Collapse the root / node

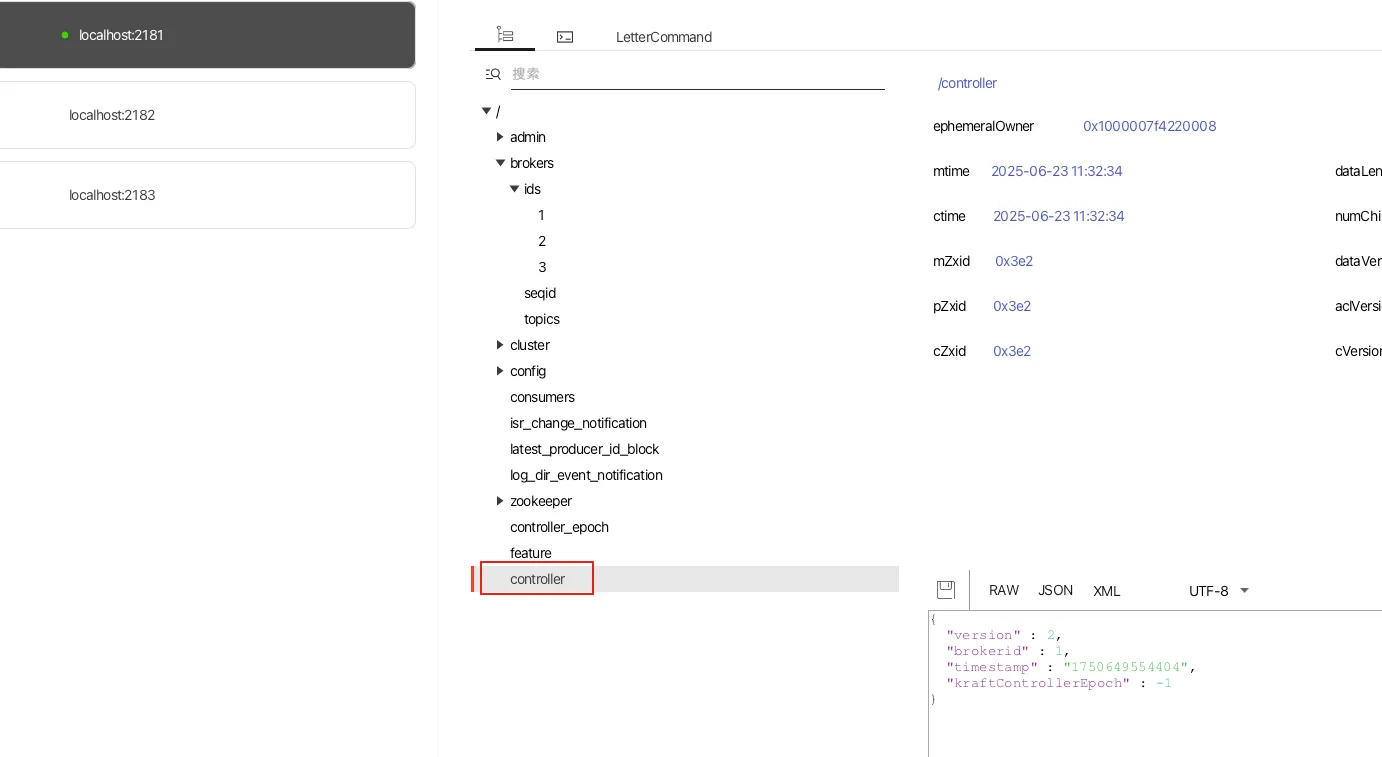486,111
